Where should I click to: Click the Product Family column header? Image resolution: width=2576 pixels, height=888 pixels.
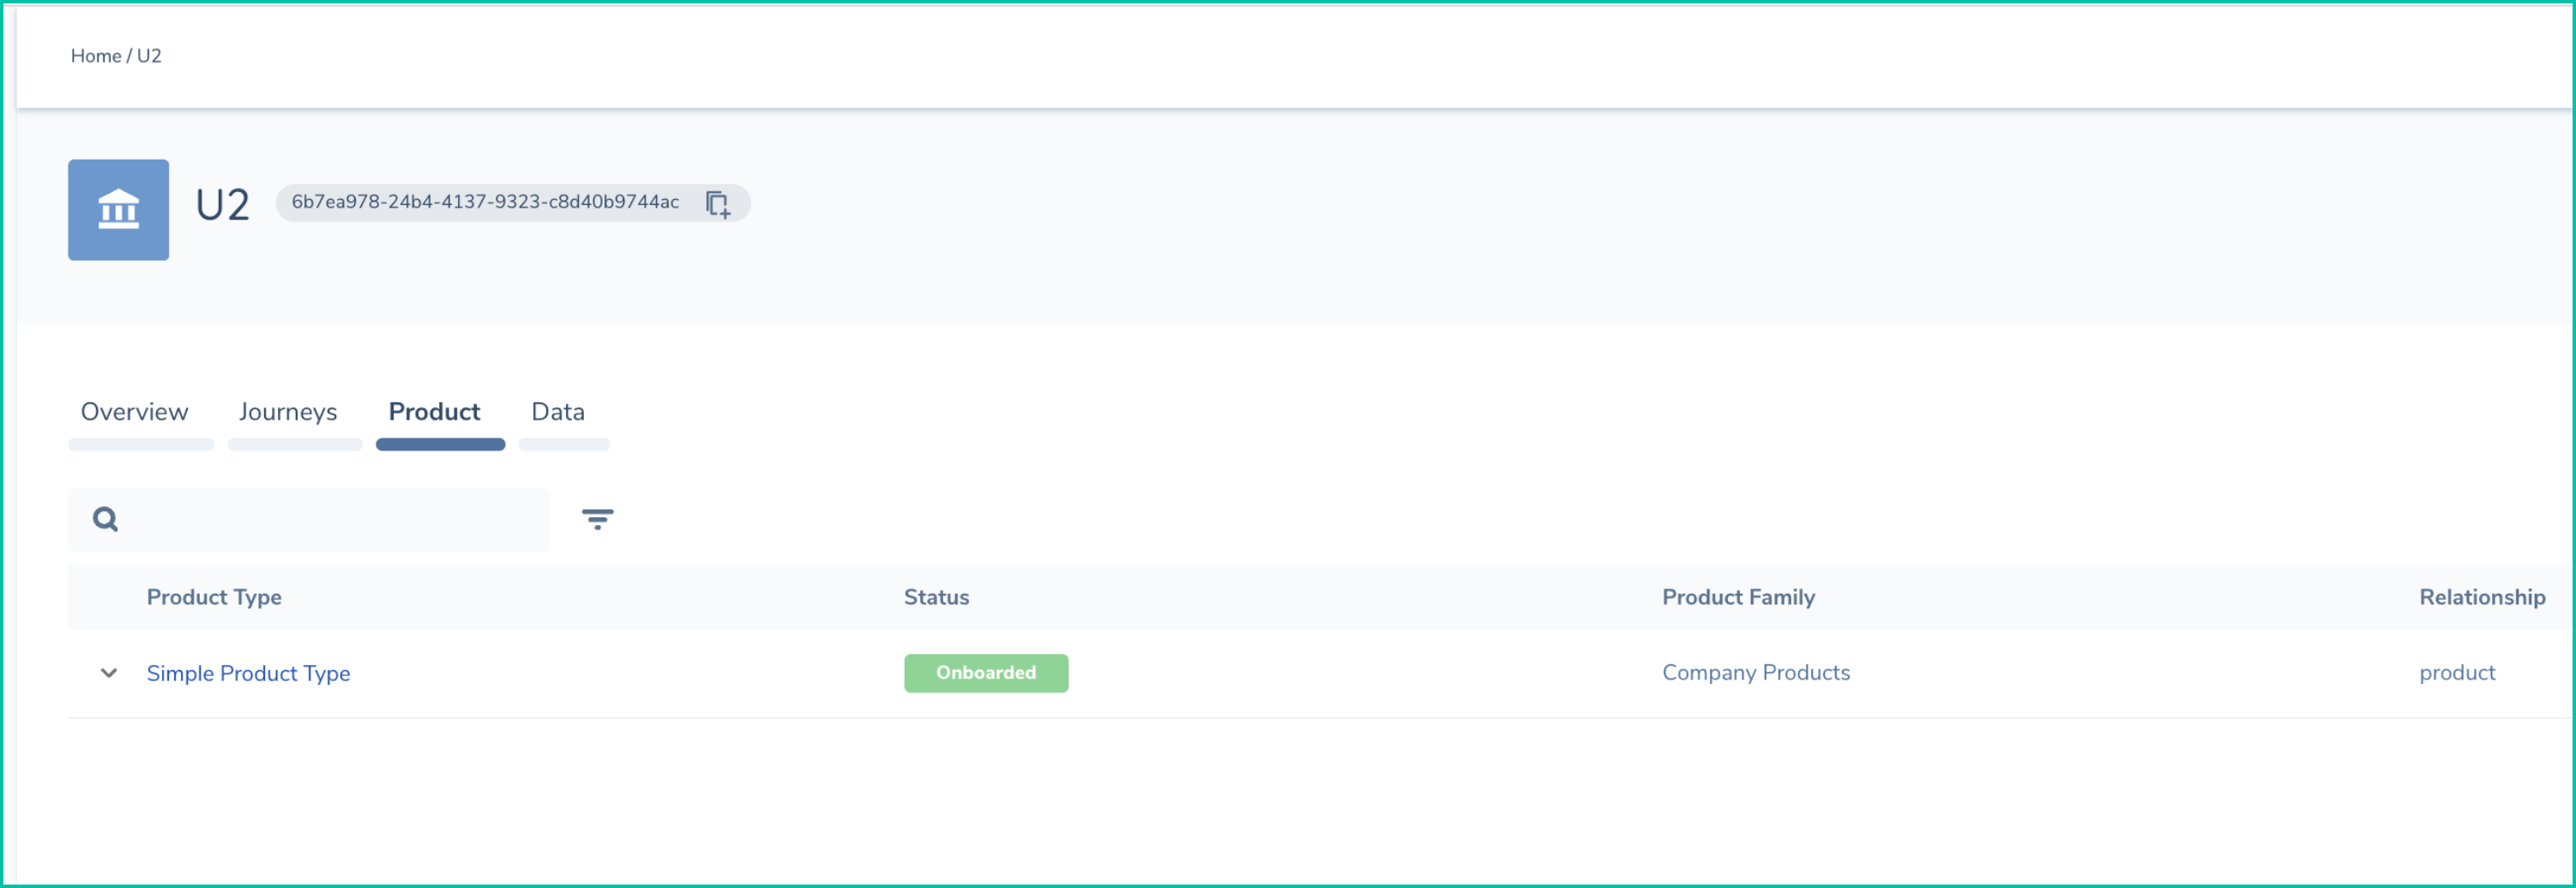click(x=1738, y=597)
